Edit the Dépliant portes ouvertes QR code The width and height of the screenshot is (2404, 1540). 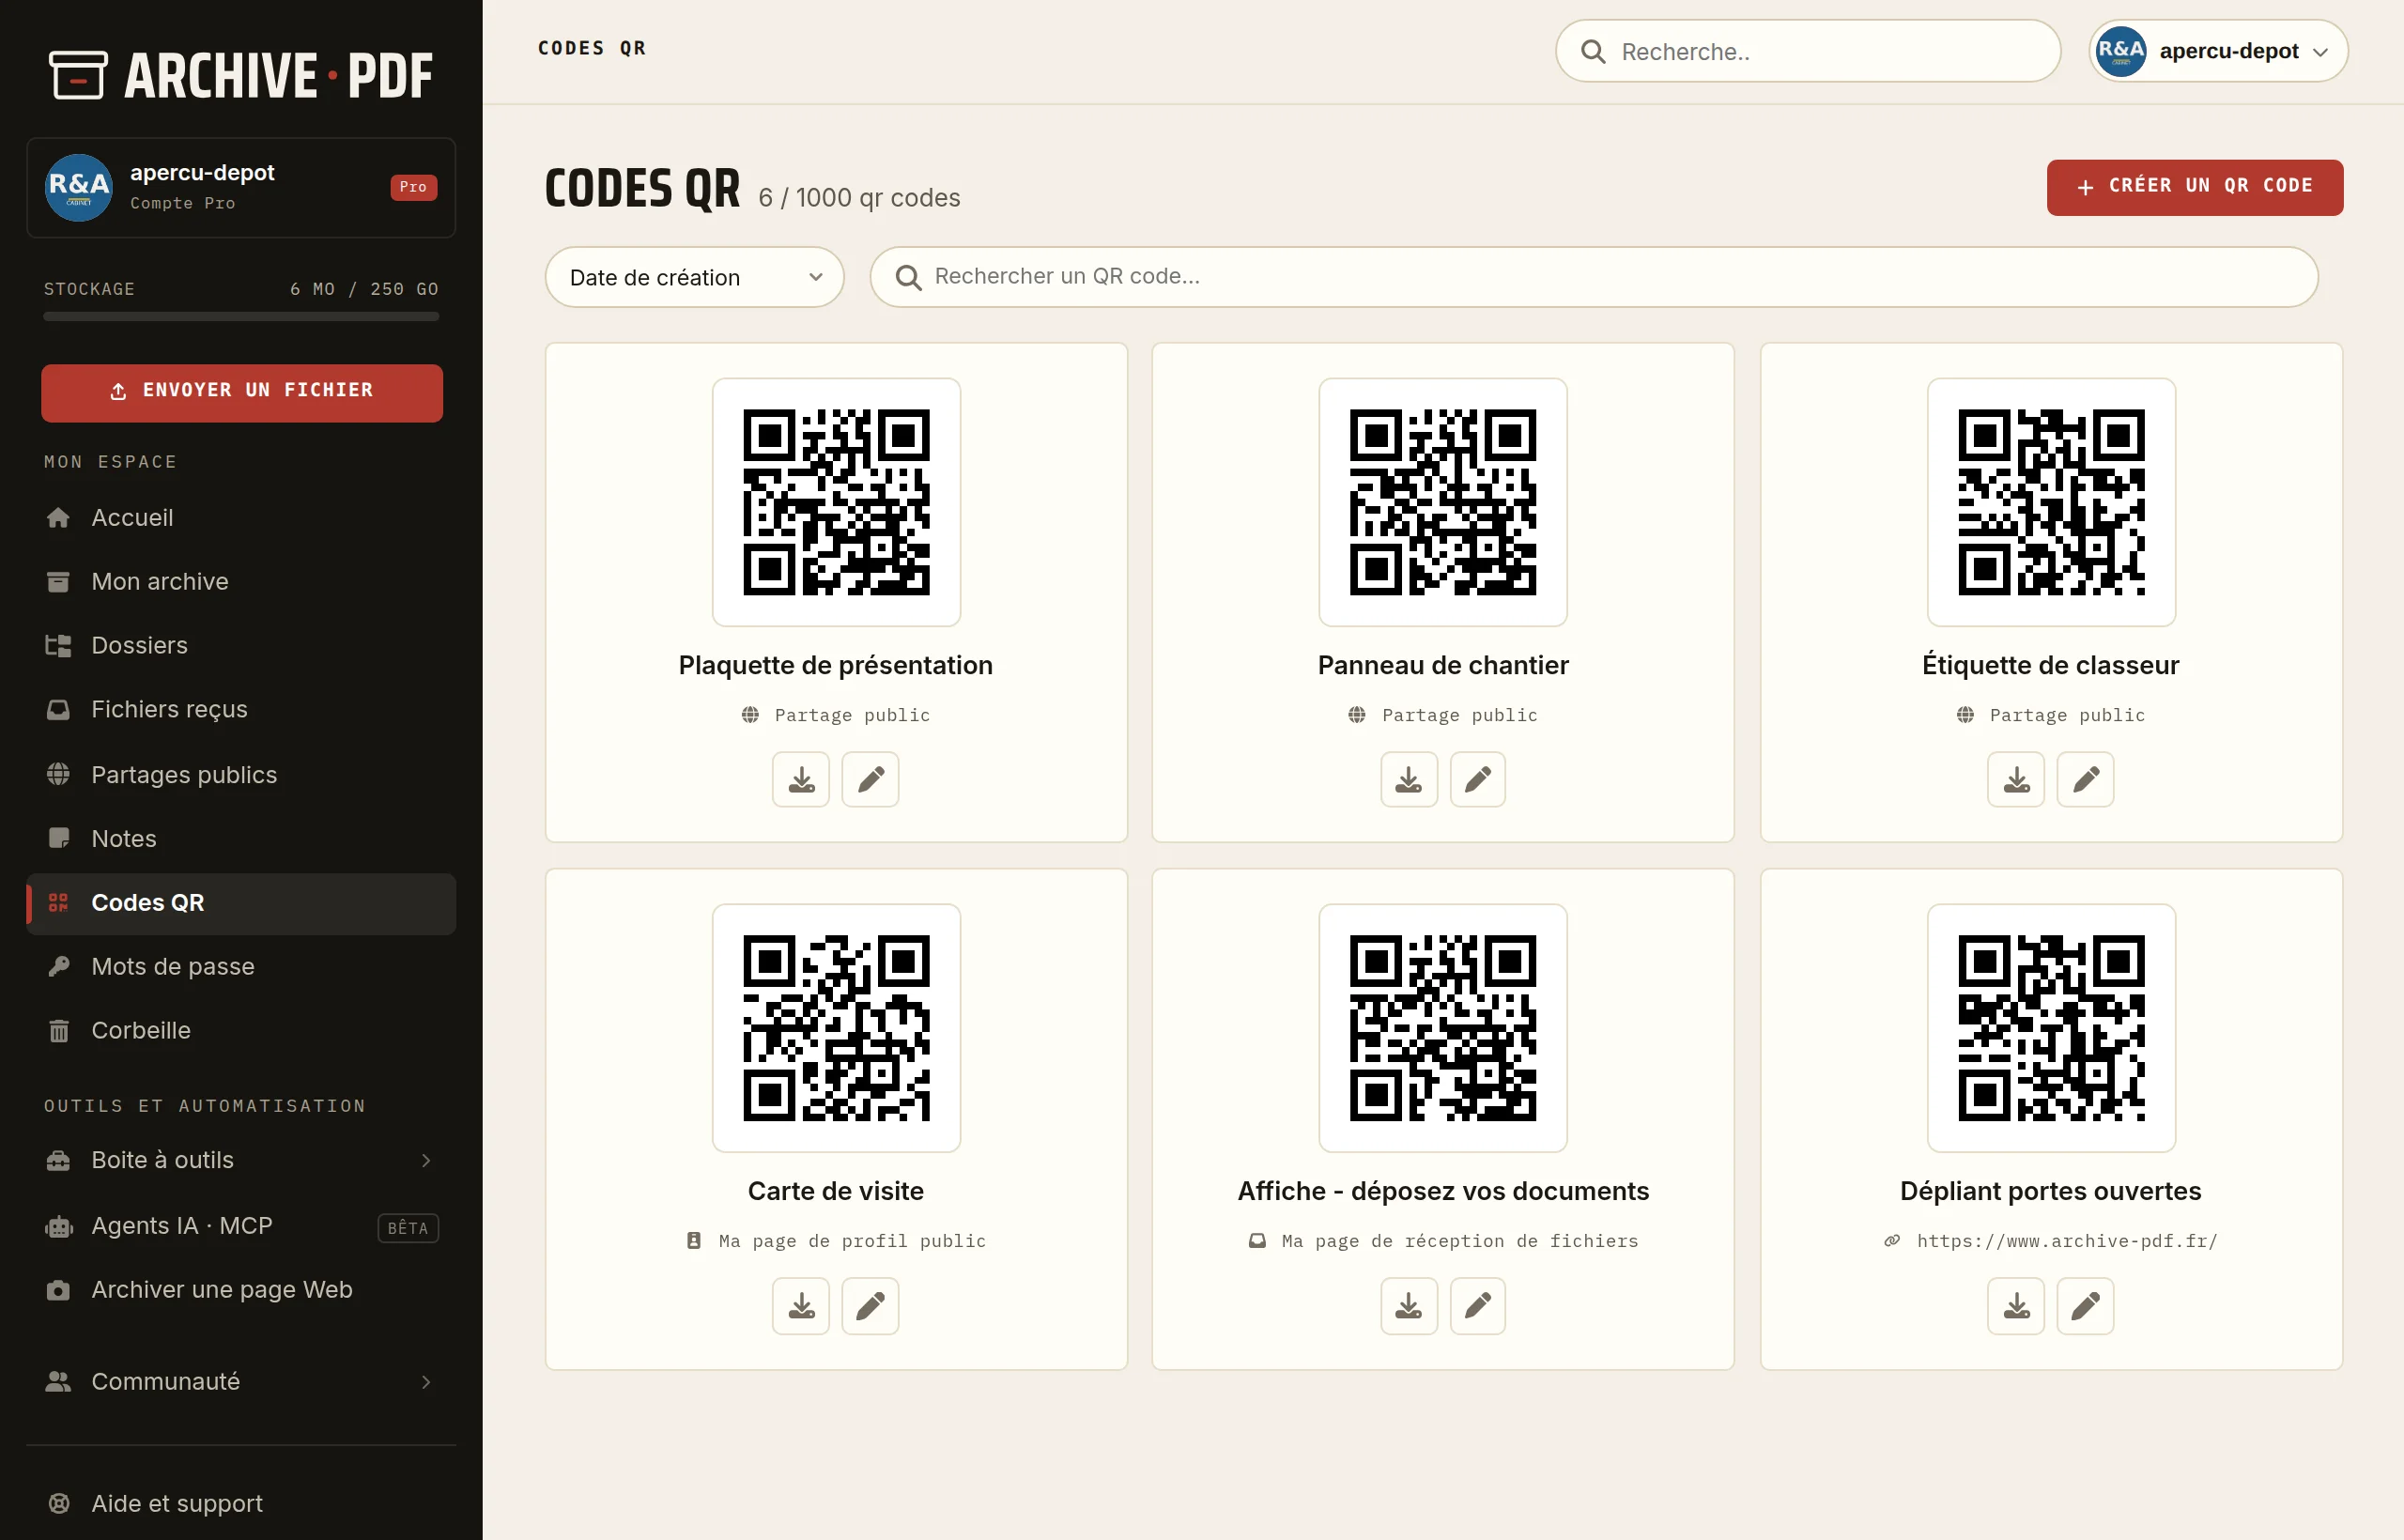2086,1306
